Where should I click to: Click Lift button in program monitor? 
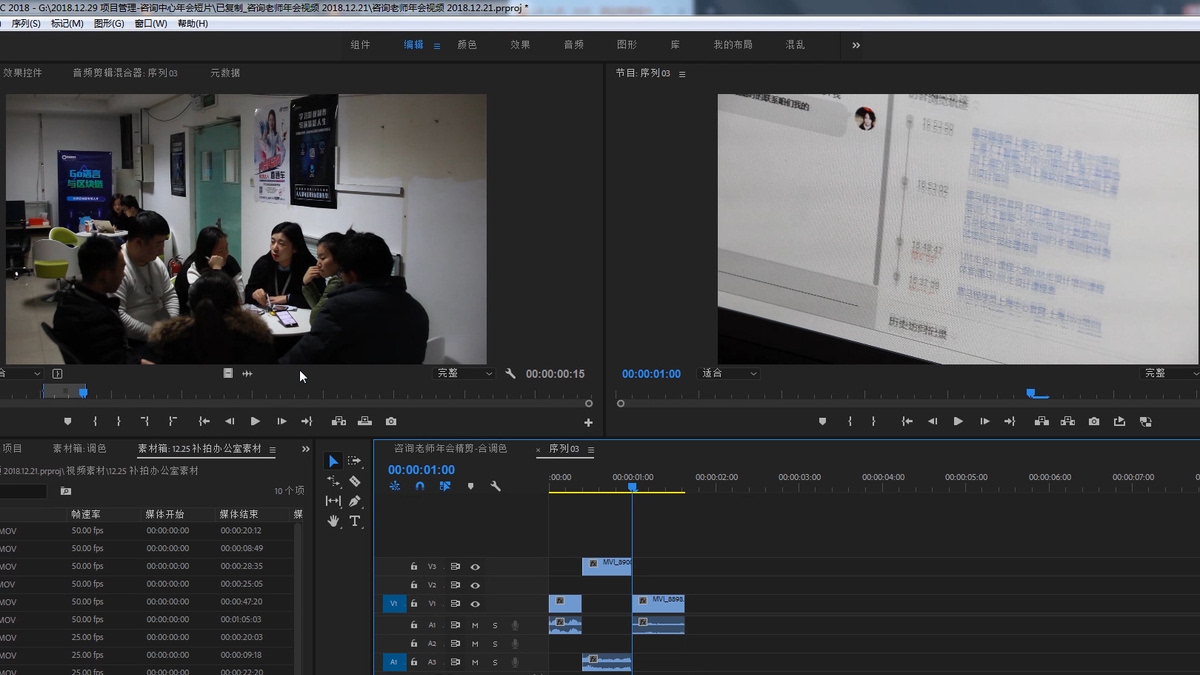(1042, 421)
